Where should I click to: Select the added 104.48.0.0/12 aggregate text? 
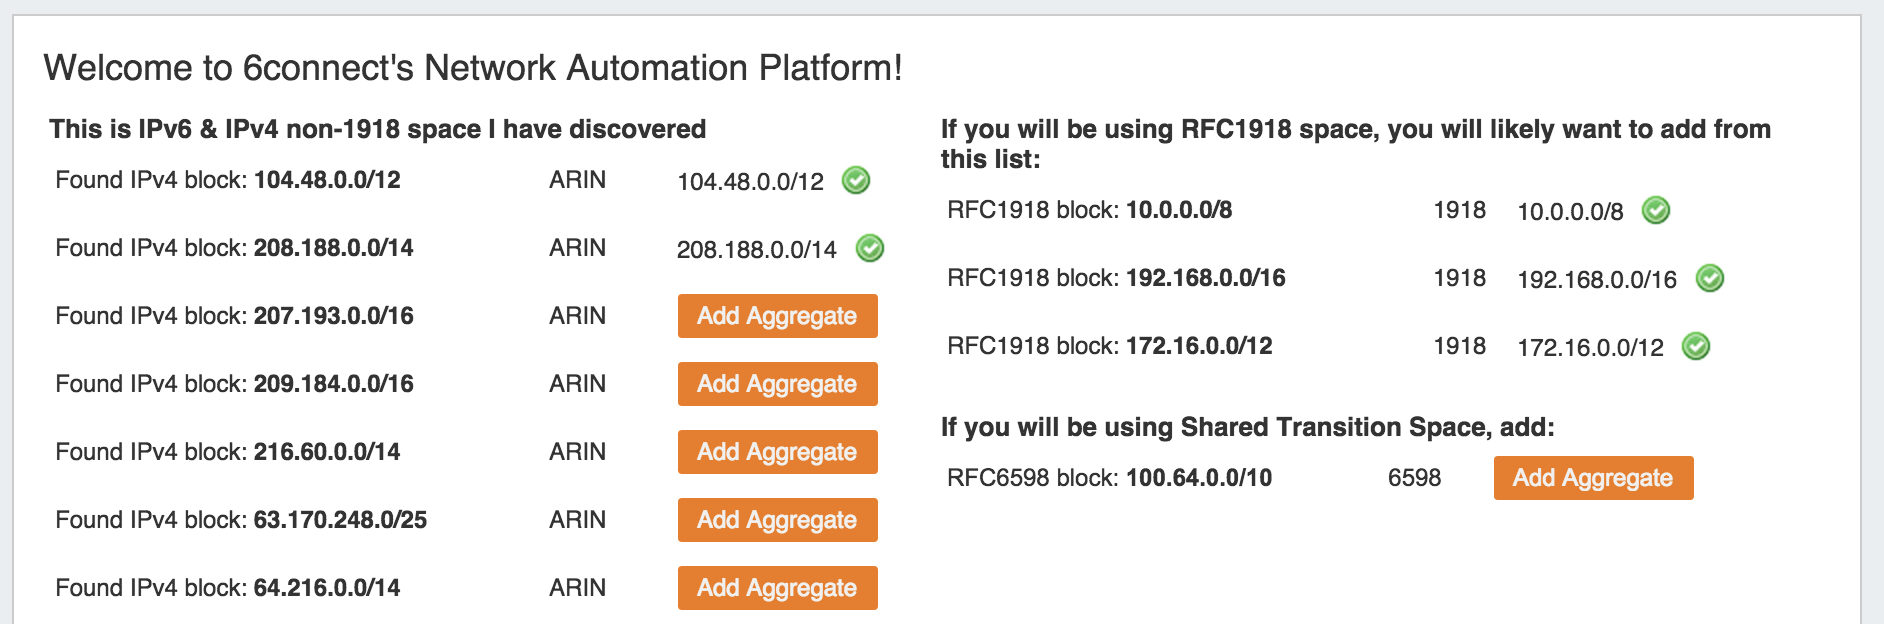750,182
